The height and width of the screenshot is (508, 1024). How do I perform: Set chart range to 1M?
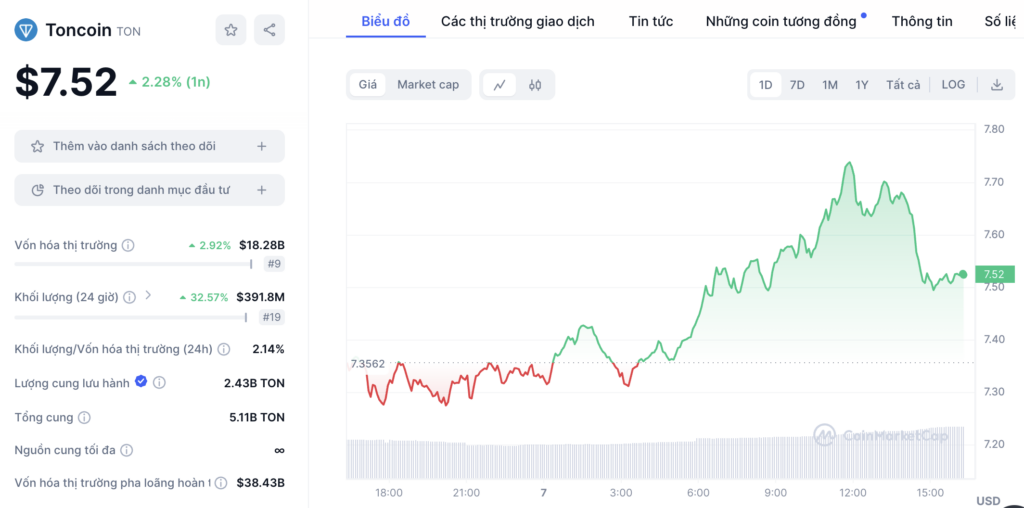[829, 85]
